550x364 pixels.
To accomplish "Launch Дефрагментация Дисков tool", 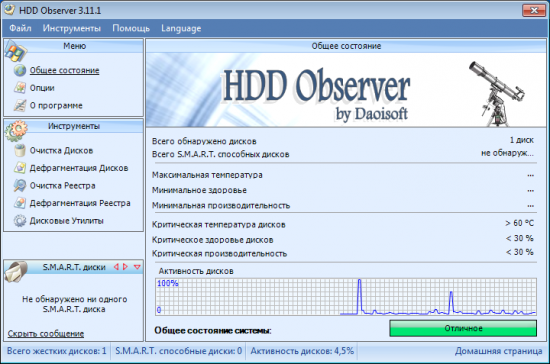I will click(79, 168).
